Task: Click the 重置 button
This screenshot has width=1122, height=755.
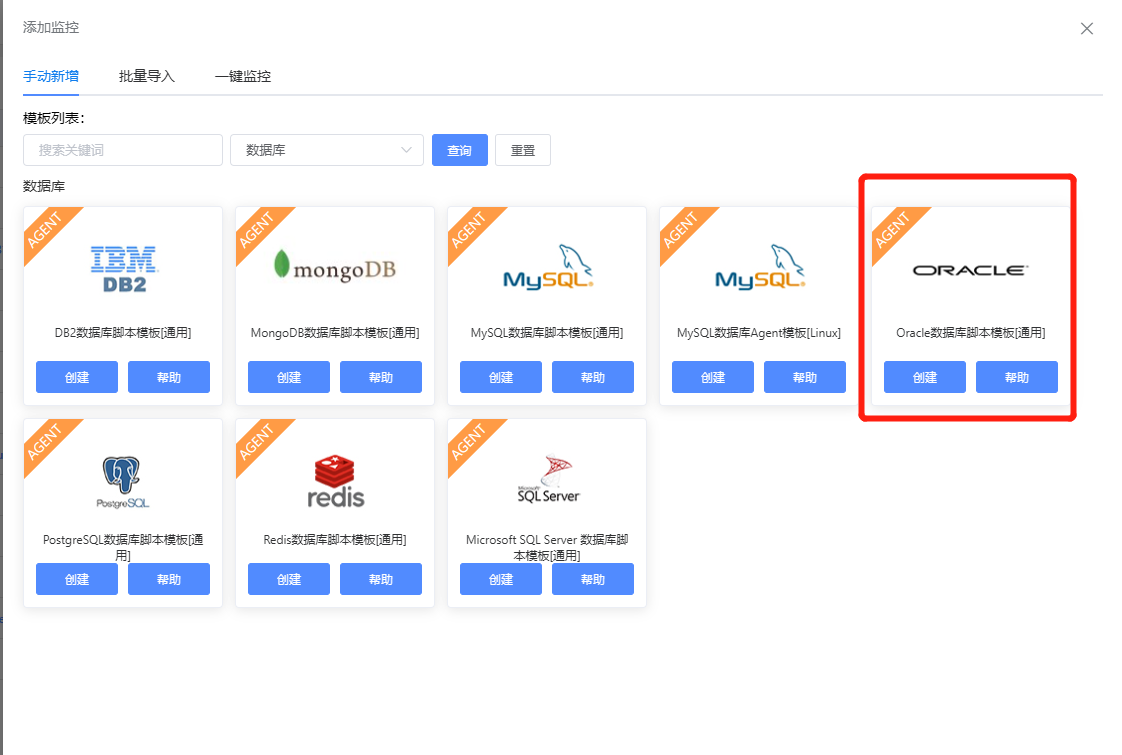Action: (x=523, y=150)
